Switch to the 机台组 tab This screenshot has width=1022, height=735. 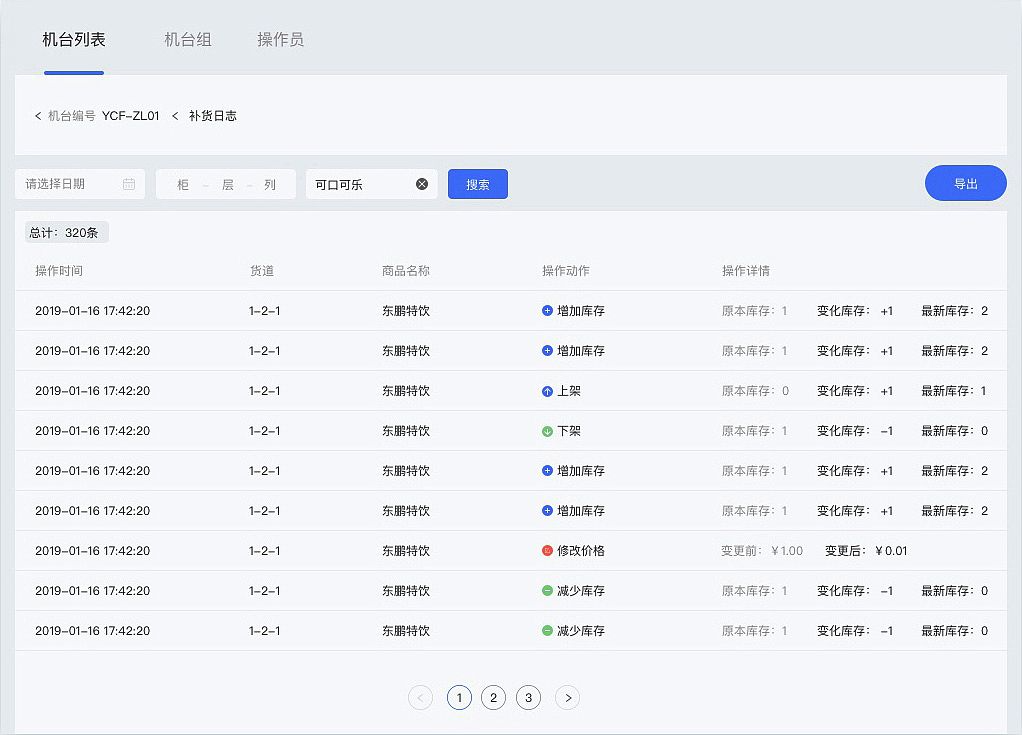tap(188, 40)
